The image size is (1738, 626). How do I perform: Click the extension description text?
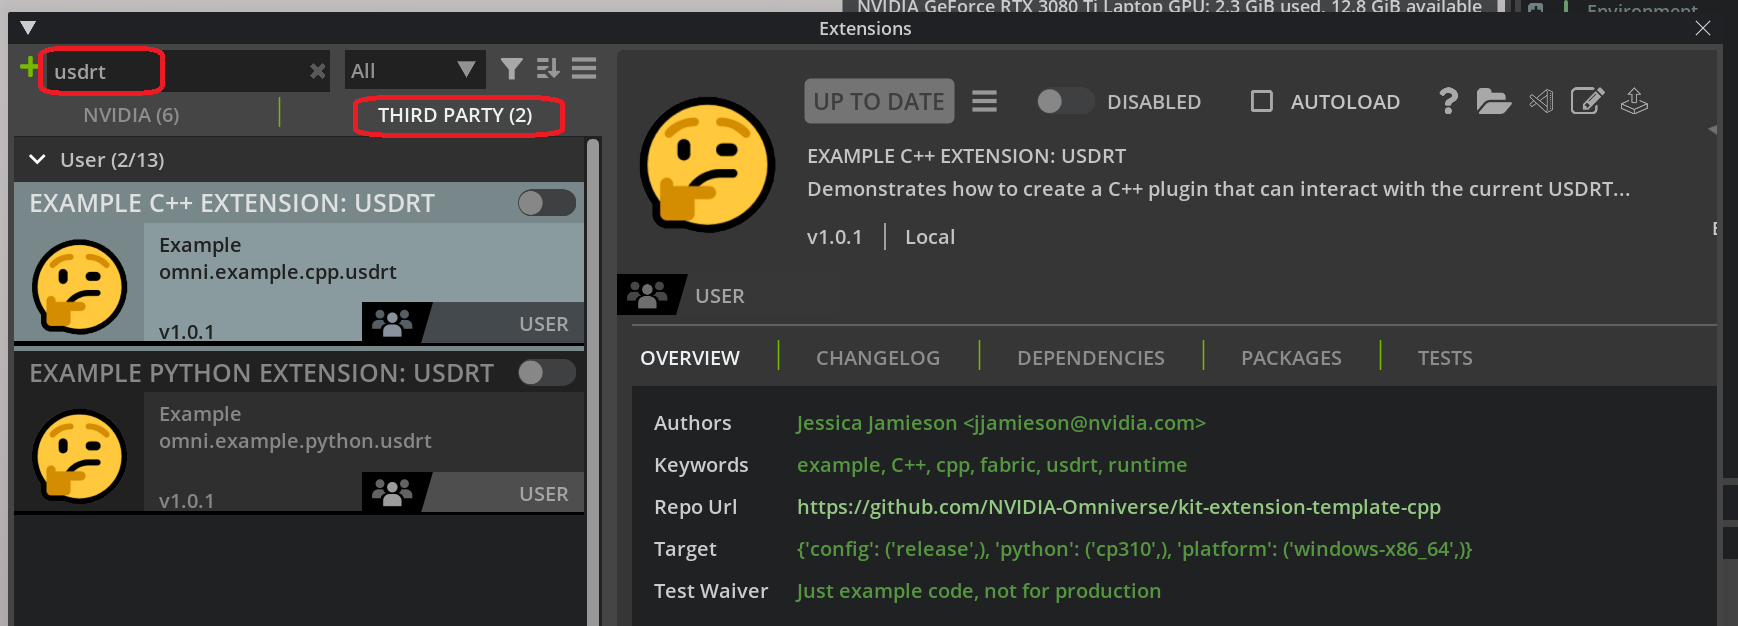click(x=1218, y=189)
